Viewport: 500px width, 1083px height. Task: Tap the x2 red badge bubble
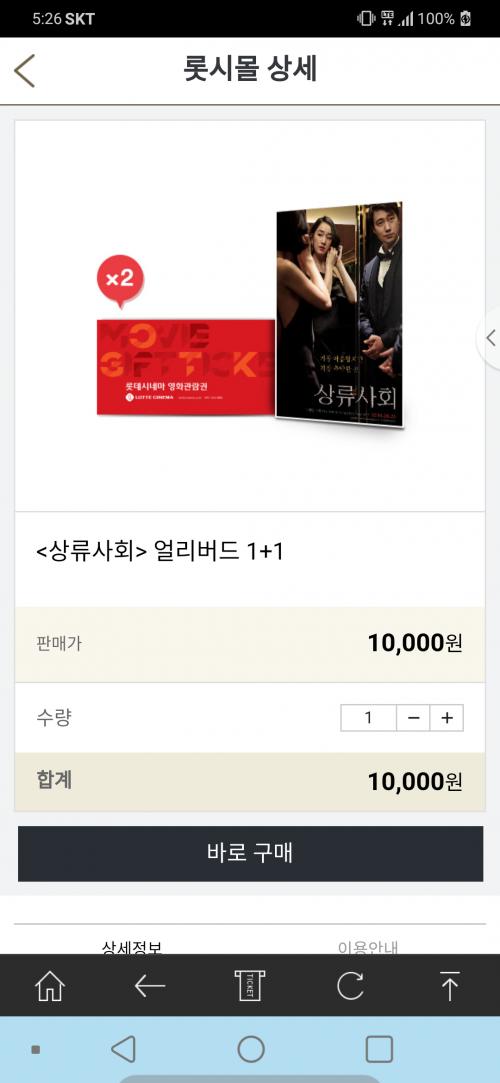[x=120, y=281]
